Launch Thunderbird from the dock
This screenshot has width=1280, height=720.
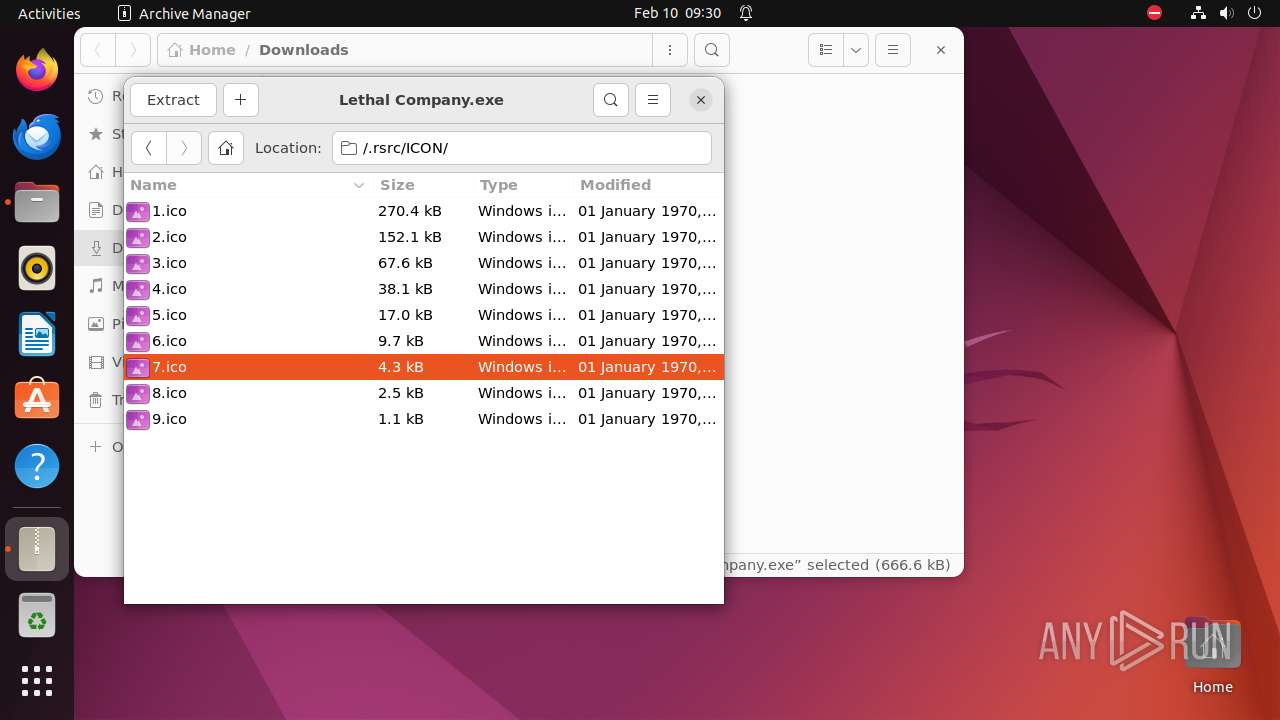pyautogui.click(x=37, y=136)
